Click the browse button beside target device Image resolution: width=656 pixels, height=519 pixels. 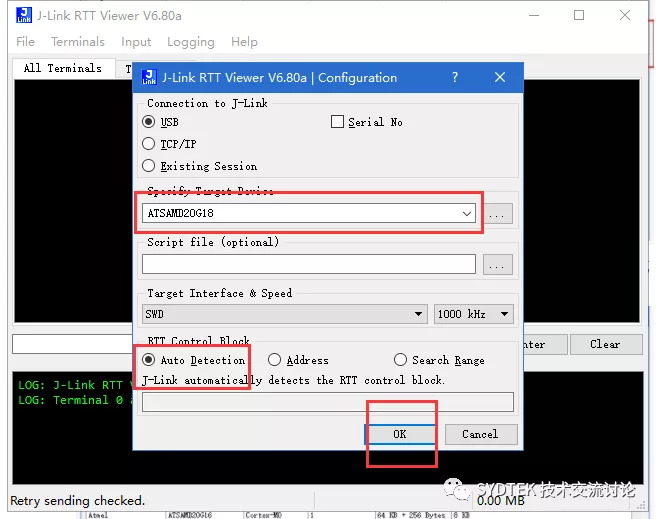point(497,214)
